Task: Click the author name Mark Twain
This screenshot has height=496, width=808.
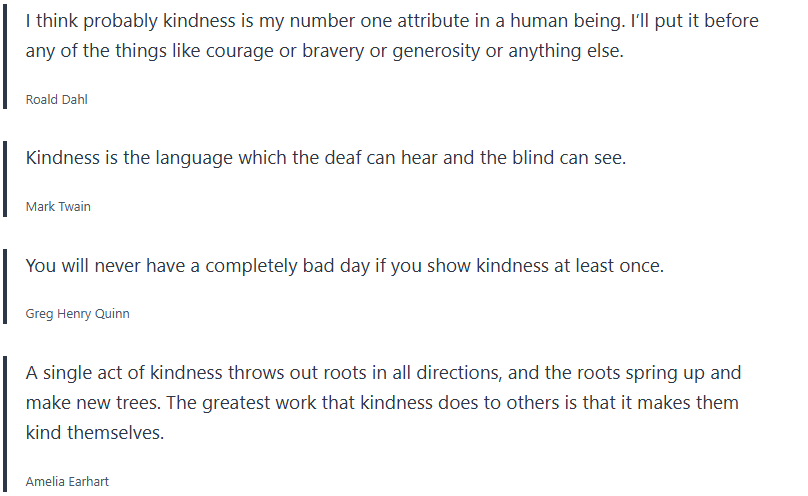Action: point(58,207)
